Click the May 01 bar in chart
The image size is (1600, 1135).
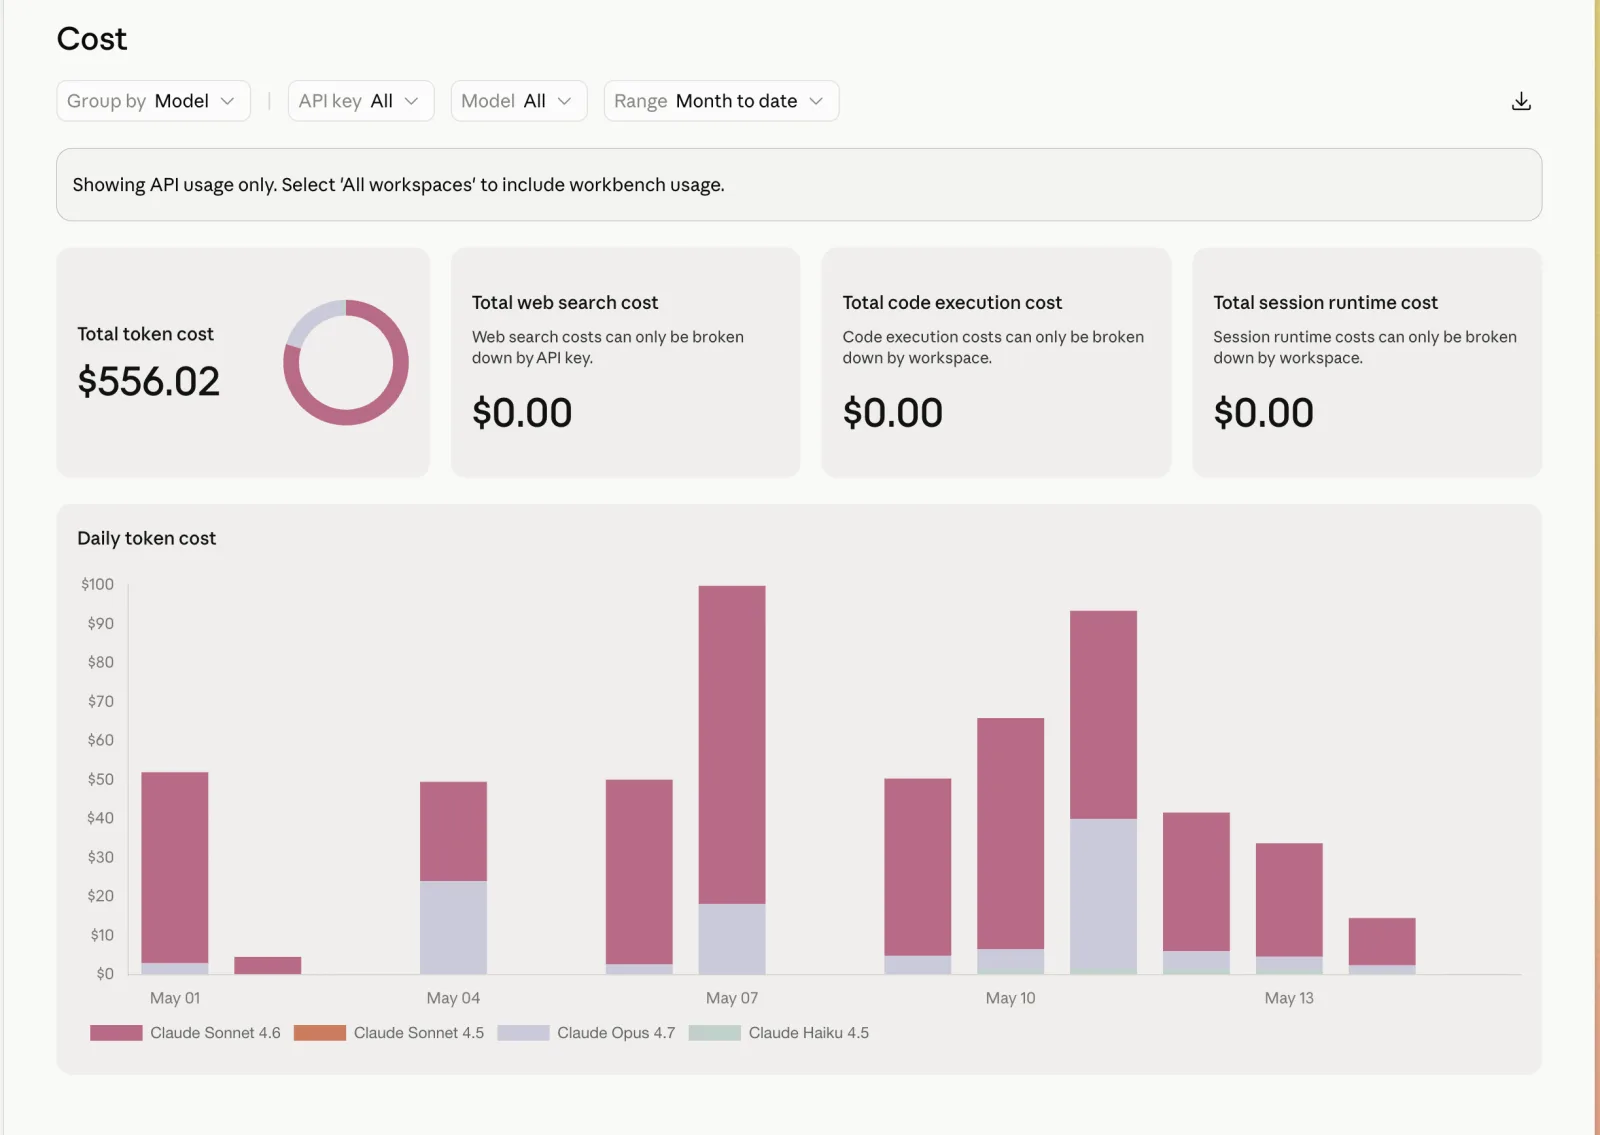[x=175, y=873]
